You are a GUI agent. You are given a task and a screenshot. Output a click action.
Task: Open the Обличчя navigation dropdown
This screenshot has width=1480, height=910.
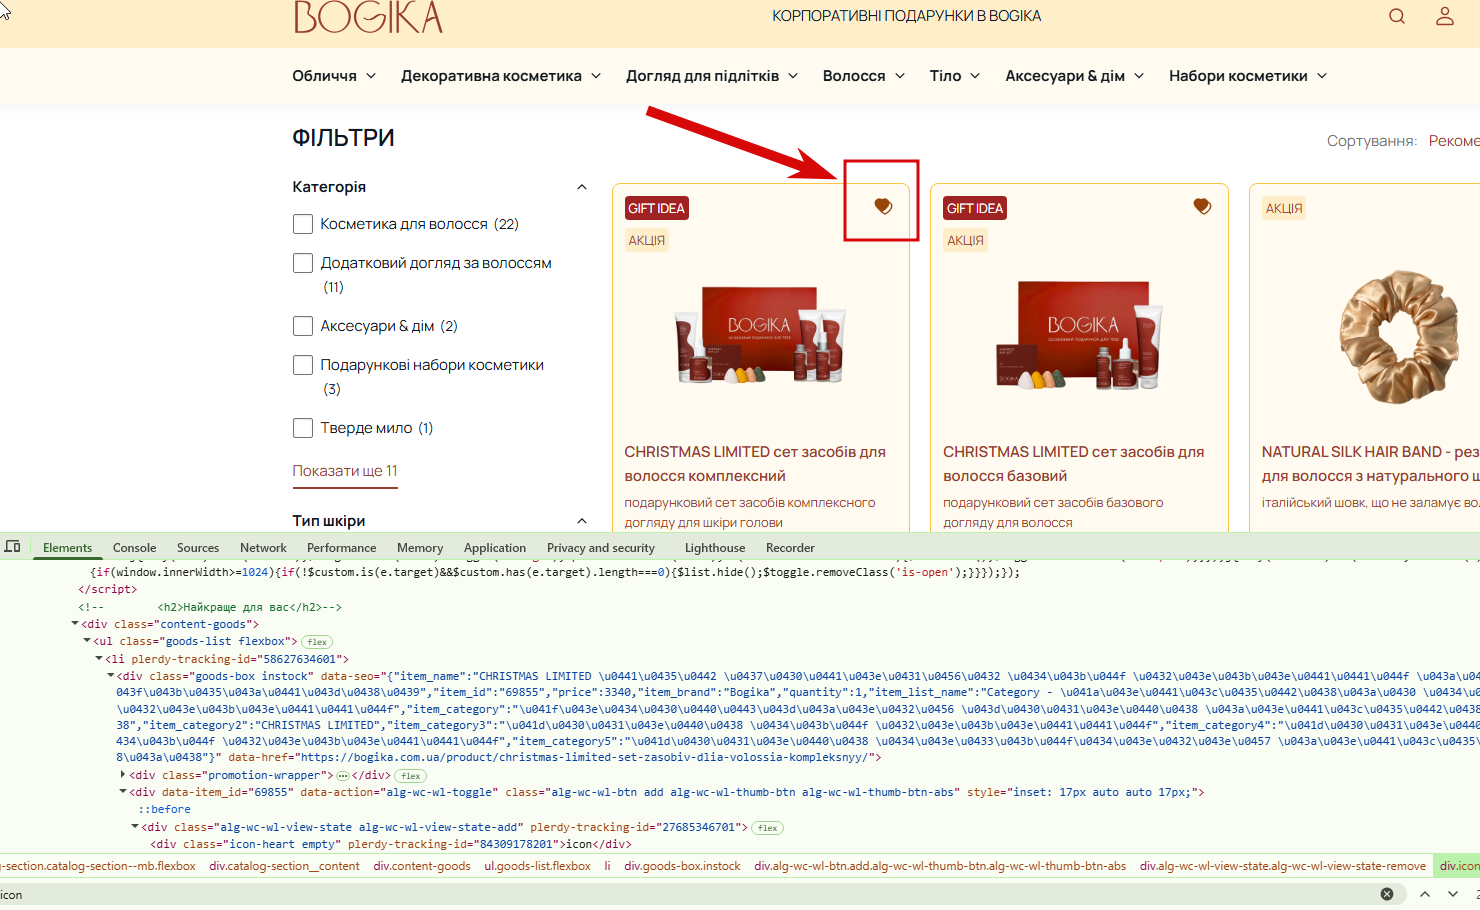(x=334, y=76)
